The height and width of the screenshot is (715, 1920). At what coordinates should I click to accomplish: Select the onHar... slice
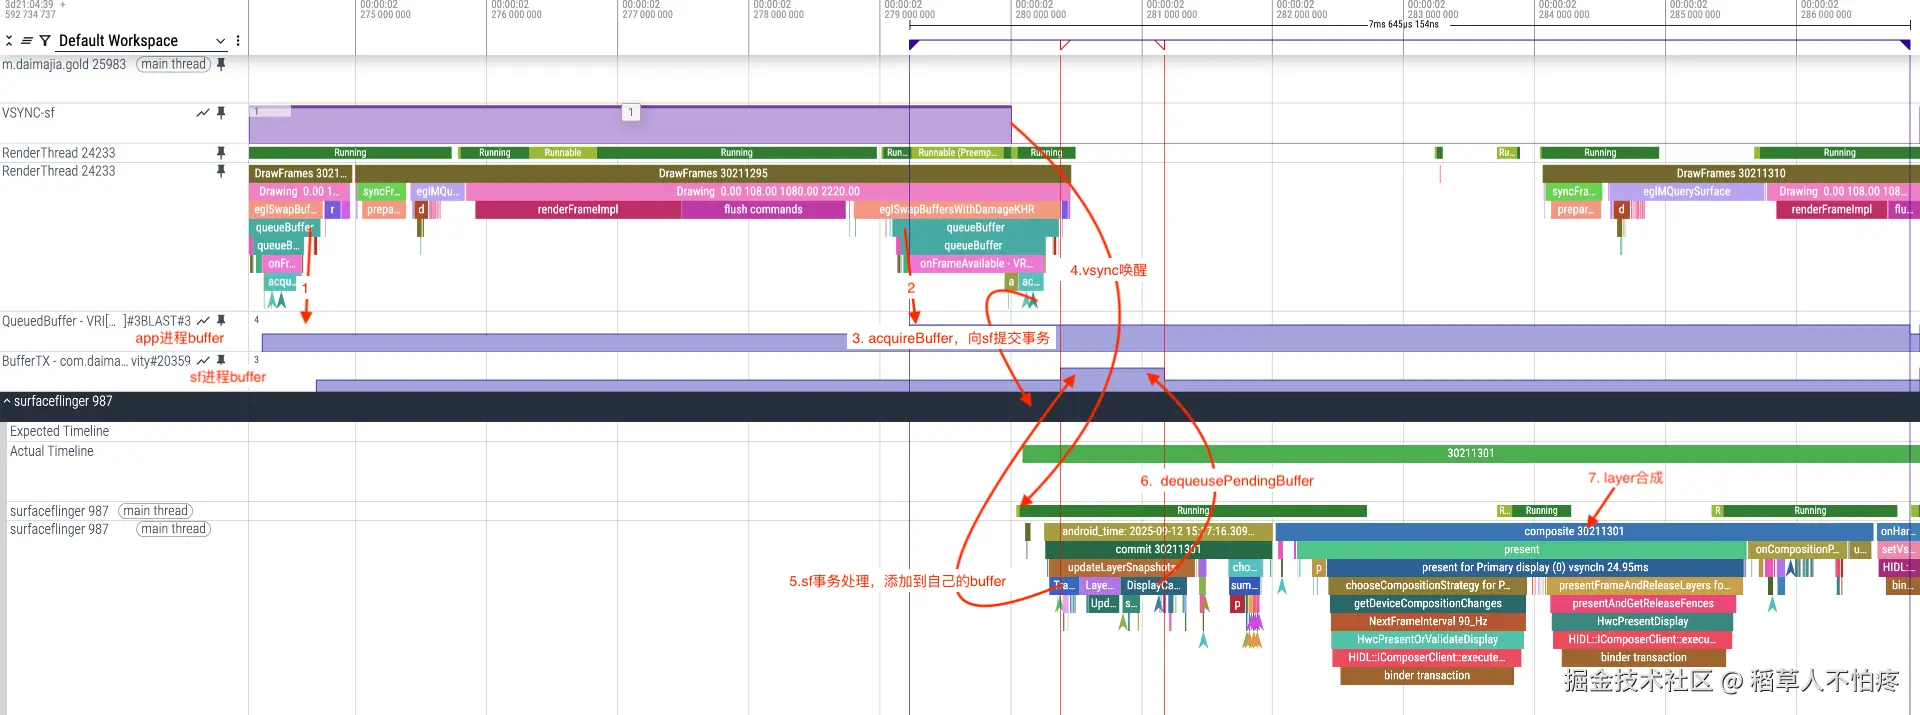pyautogui.click(x=1897, y=531)
